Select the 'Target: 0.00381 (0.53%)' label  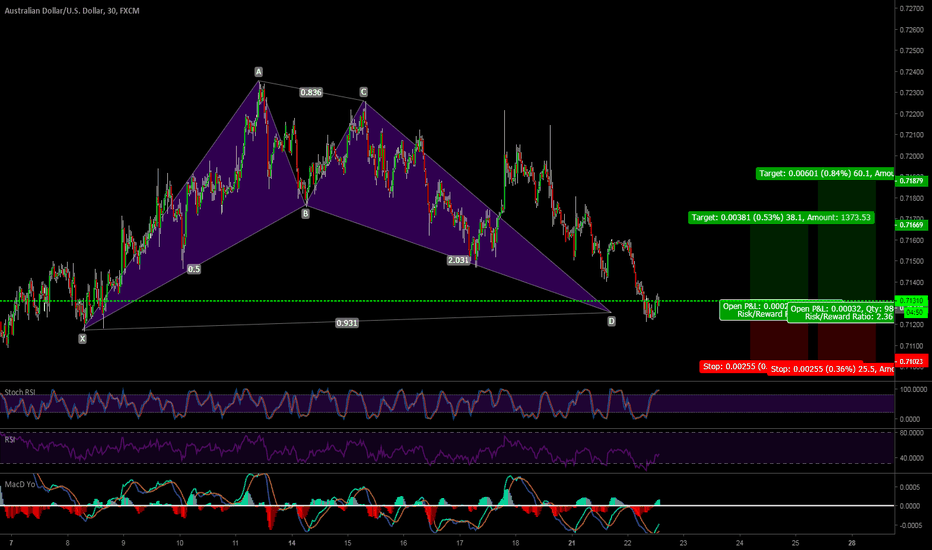tap(781, 218)
